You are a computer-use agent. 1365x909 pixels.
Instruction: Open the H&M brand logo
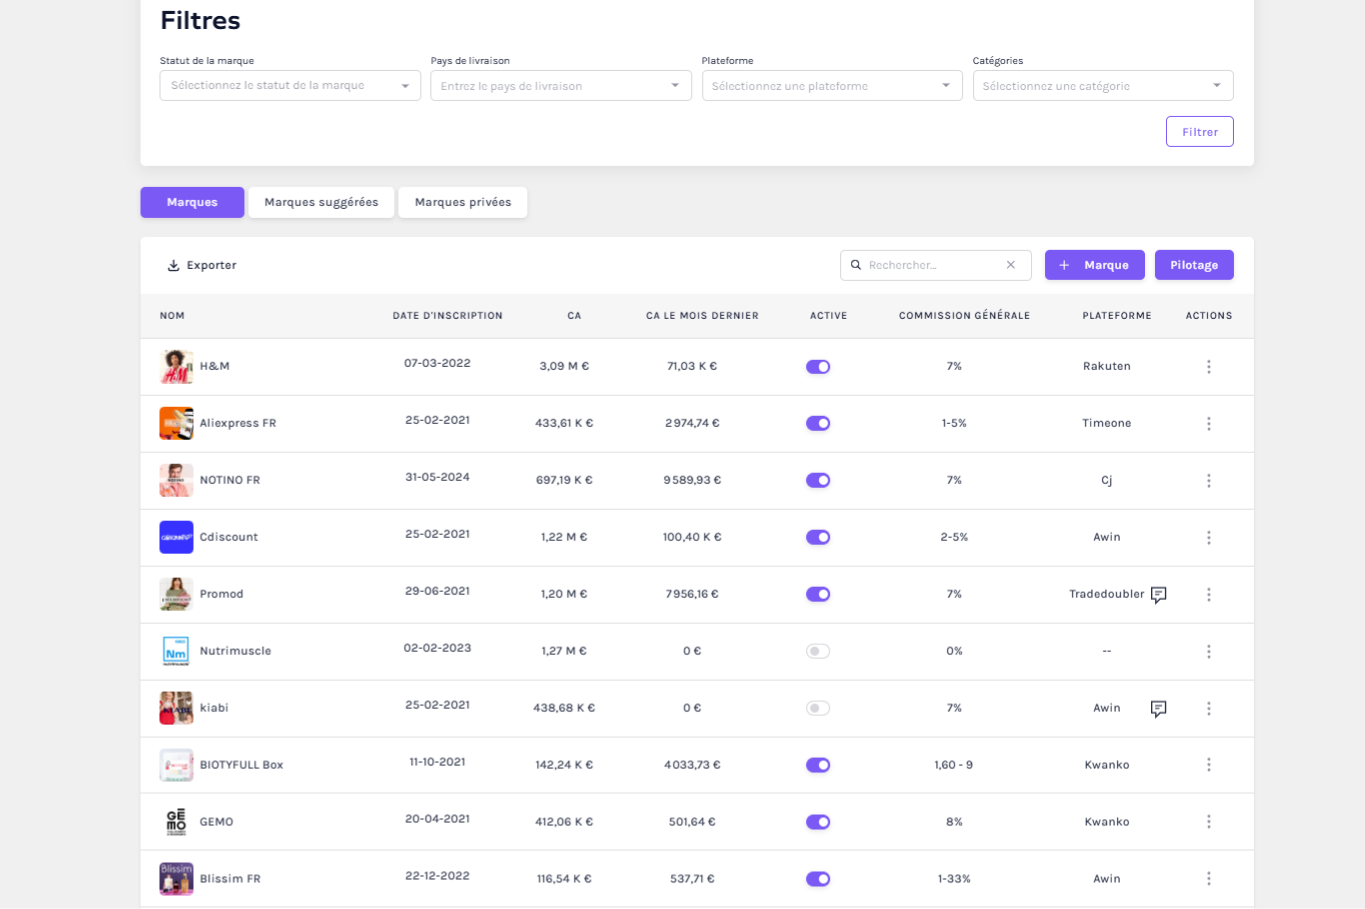176,367
